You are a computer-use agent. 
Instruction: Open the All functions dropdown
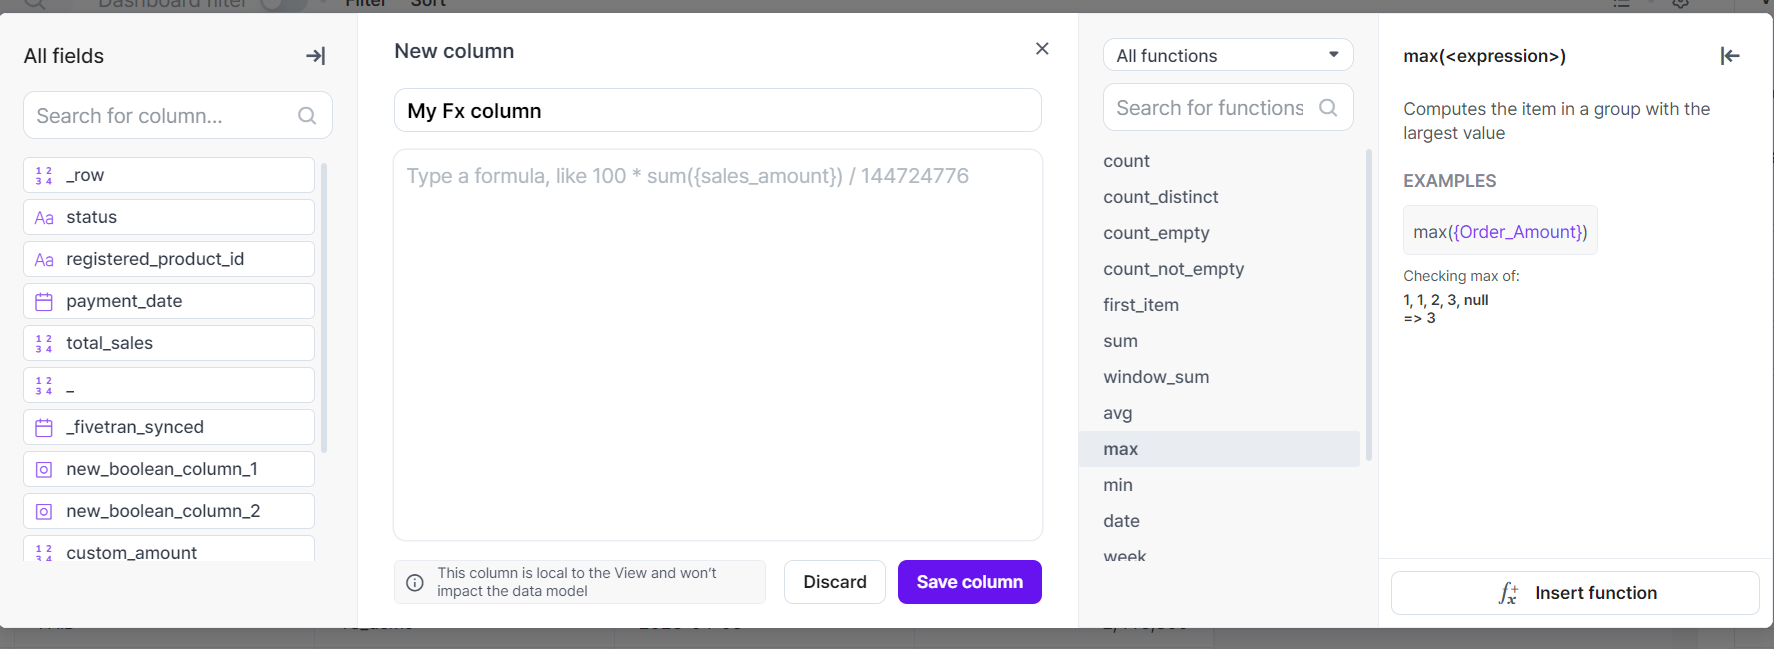point(1228,56)
